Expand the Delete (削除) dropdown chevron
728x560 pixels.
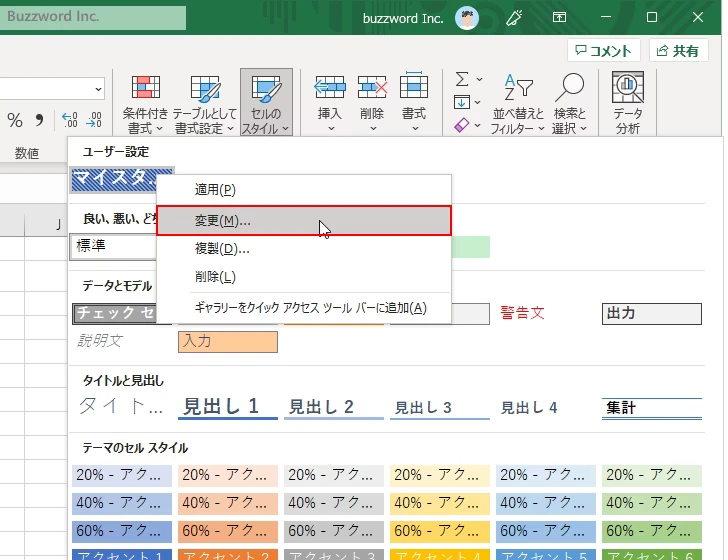tap(373, 129)
